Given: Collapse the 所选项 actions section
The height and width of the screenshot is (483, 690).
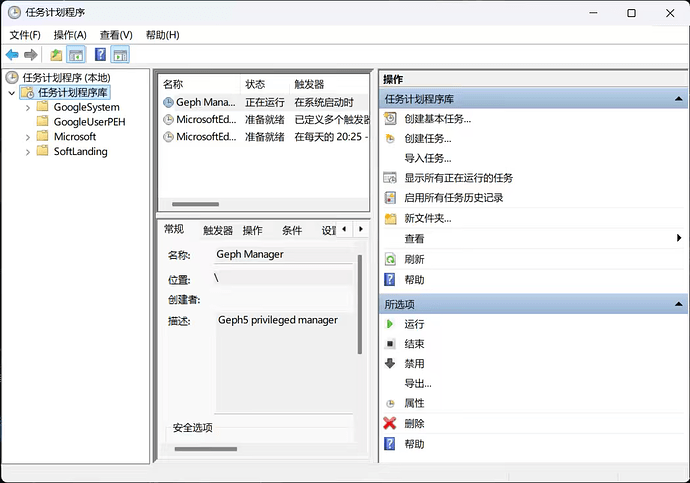Looking at the screenshot, I should pyautogui.click(x=679, y=304).
